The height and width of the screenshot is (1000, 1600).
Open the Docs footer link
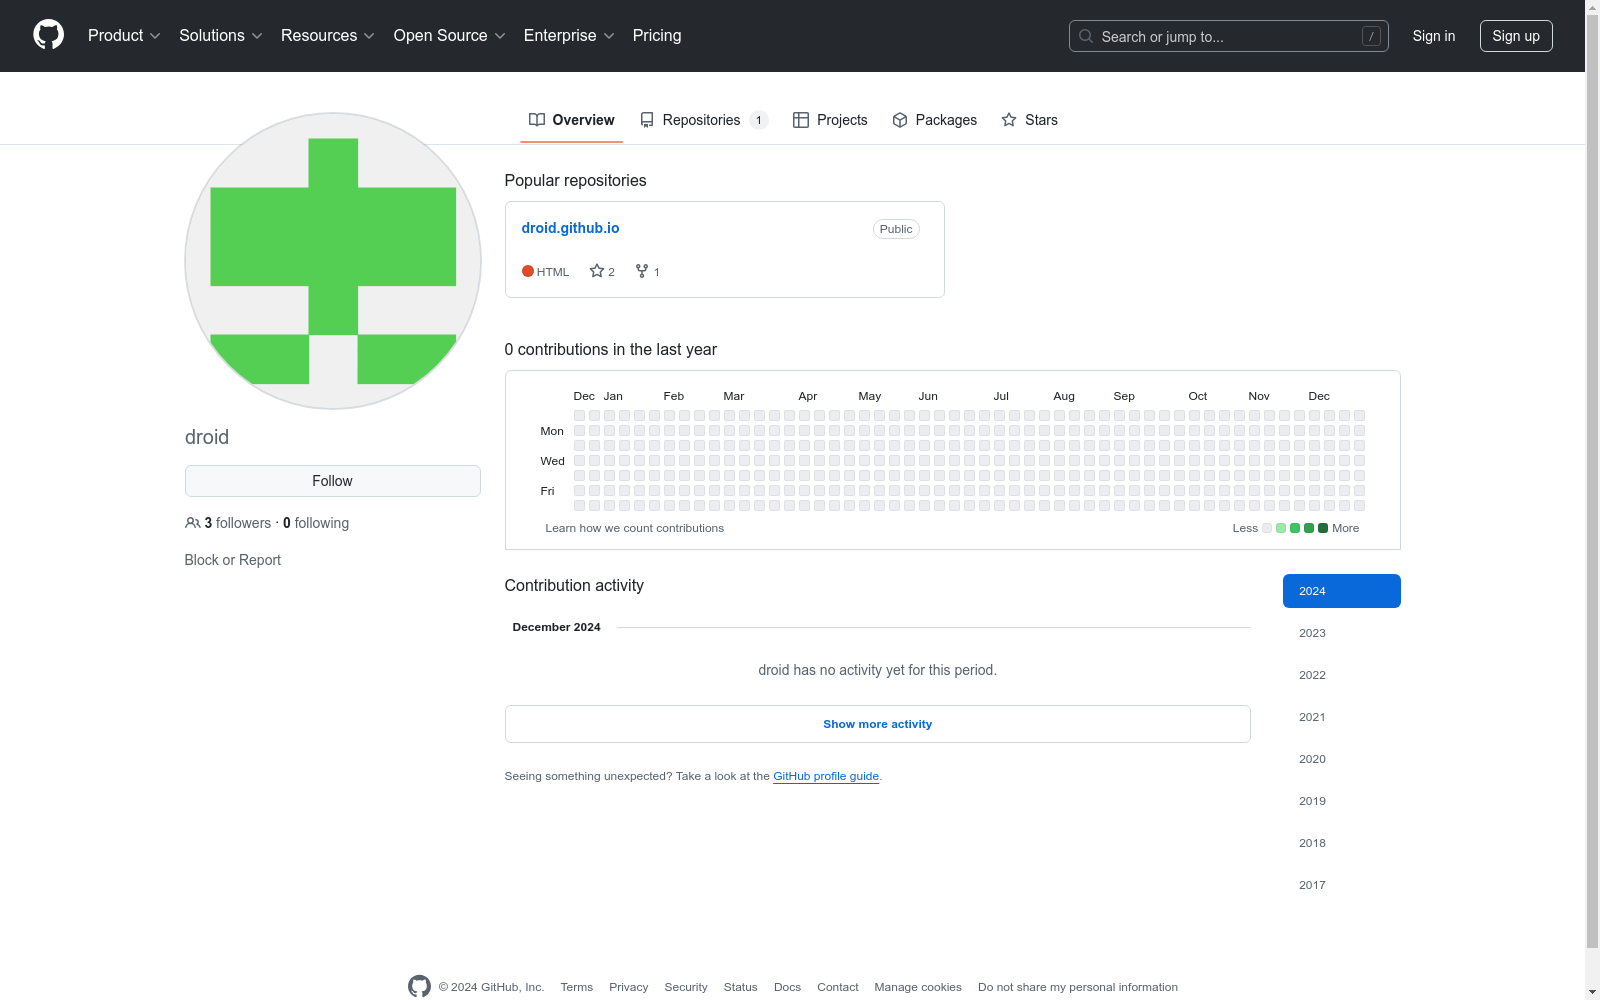788,987
